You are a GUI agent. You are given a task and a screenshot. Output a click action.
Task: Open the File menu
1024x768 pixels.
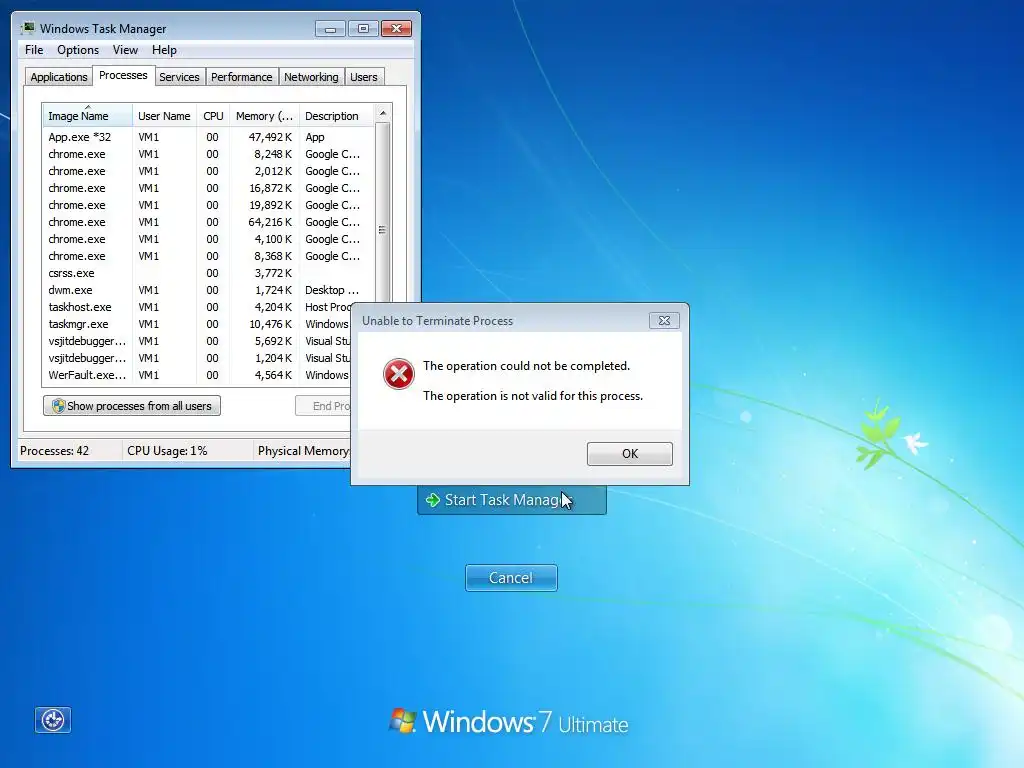pos(34,50)
